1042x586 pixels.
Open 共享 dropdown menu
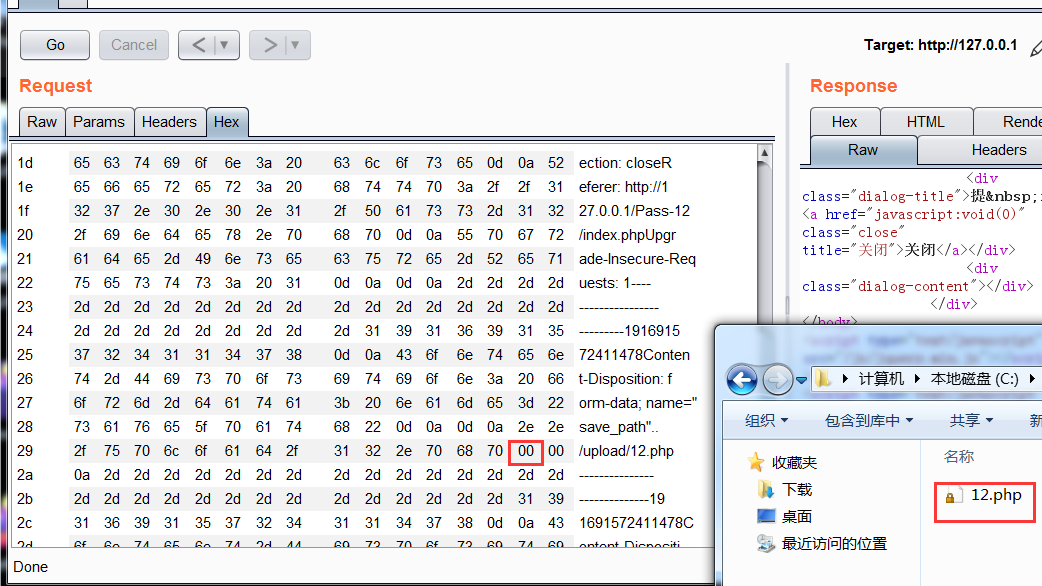pos(972,421)
